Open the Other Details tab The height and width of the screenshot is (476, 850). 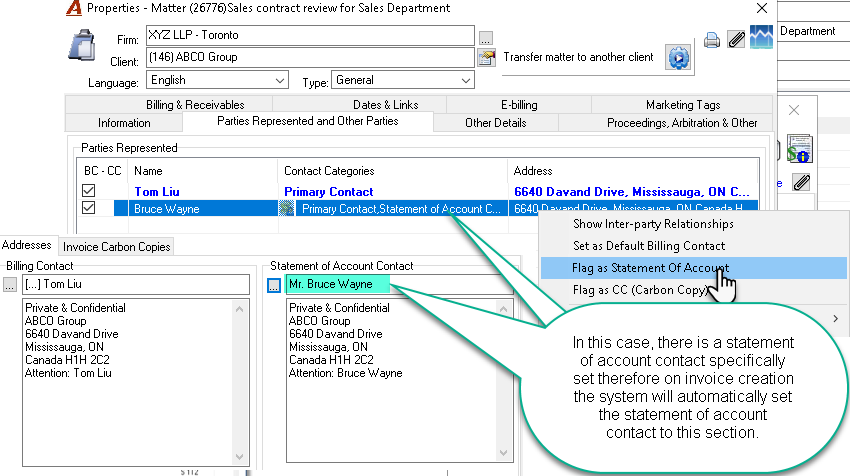[x=495, y=123]
